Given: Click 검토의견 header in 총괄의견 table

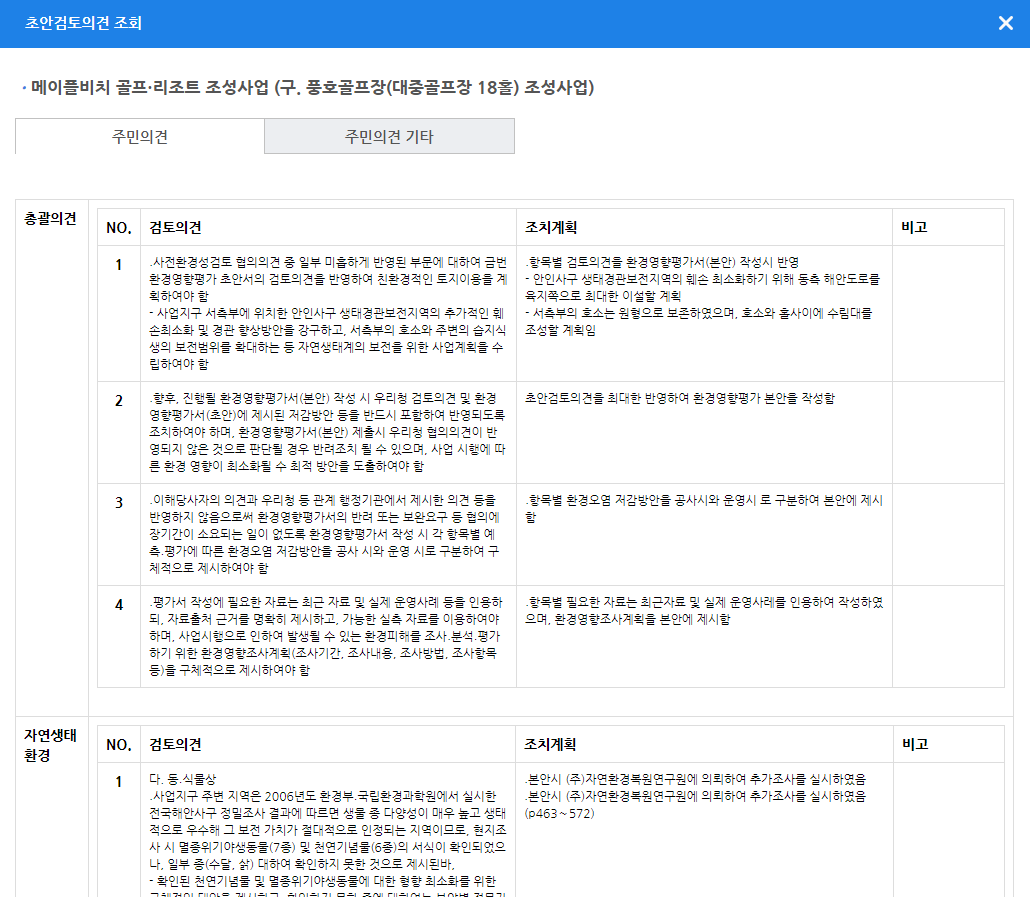Looking at the screenshot, I should 175,227.
